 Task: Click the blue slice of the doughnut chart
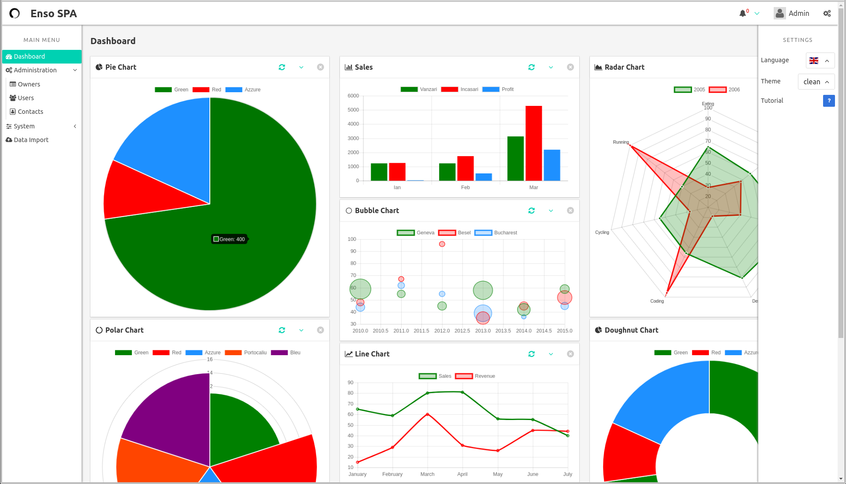pyautogui.click(x=669, y=399)
